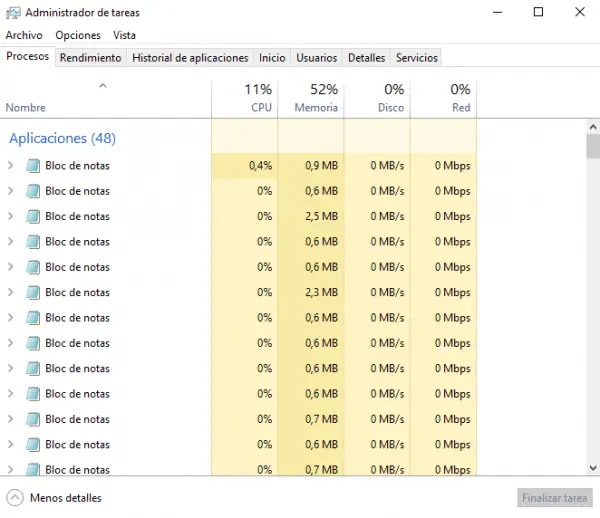Expand the Bloc de notas row using 0,9 MB
The image size is (600, 518).
click(x=11, y=165)
